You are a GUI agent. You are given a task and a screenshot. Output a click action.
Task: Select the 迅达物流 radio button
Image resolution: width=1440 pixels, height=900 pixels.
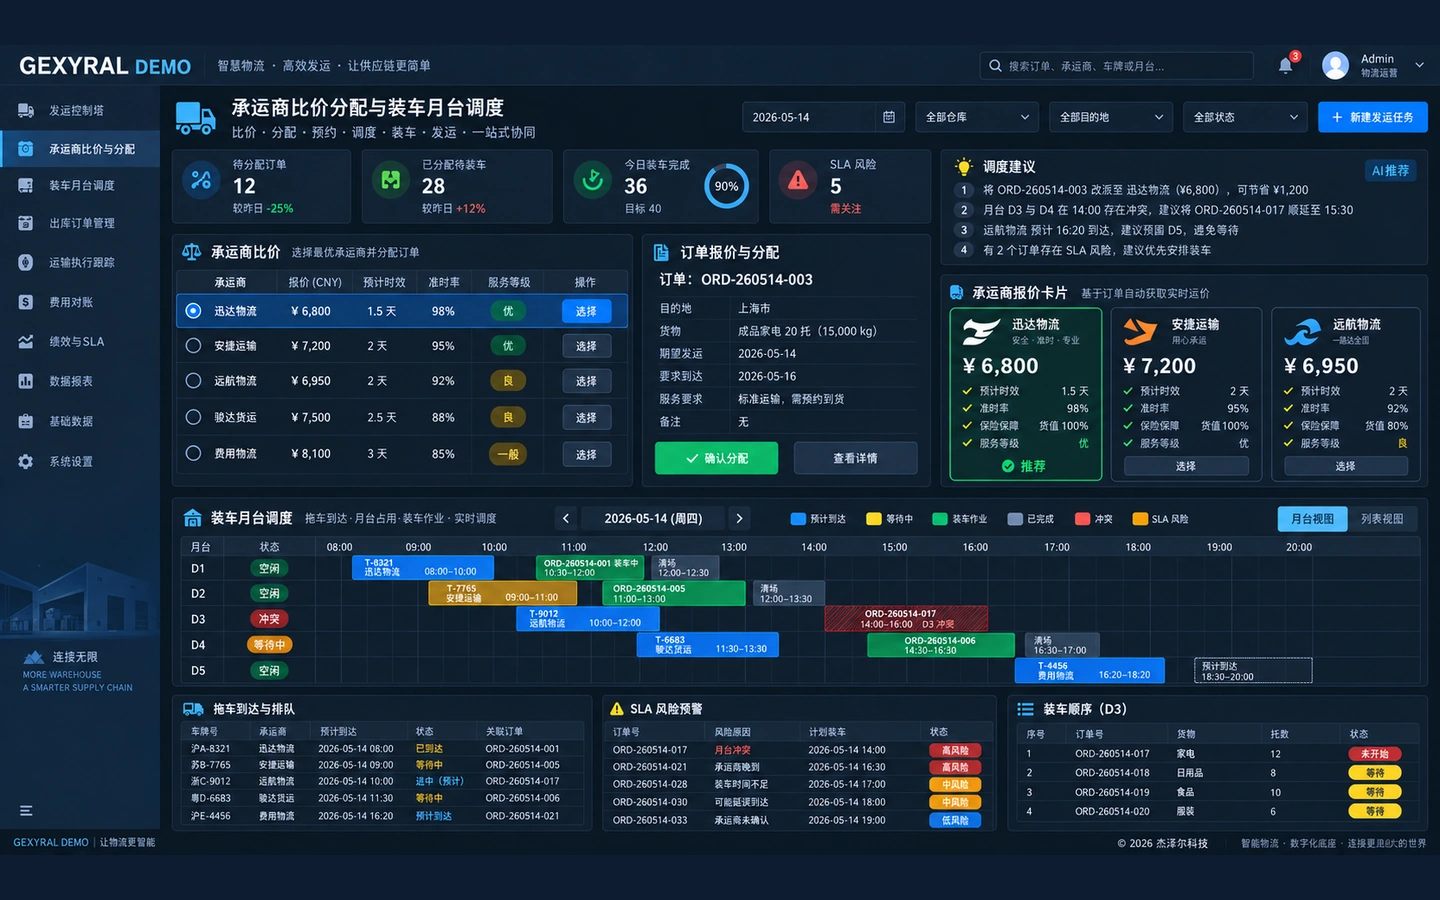click(x=193, y=311)
